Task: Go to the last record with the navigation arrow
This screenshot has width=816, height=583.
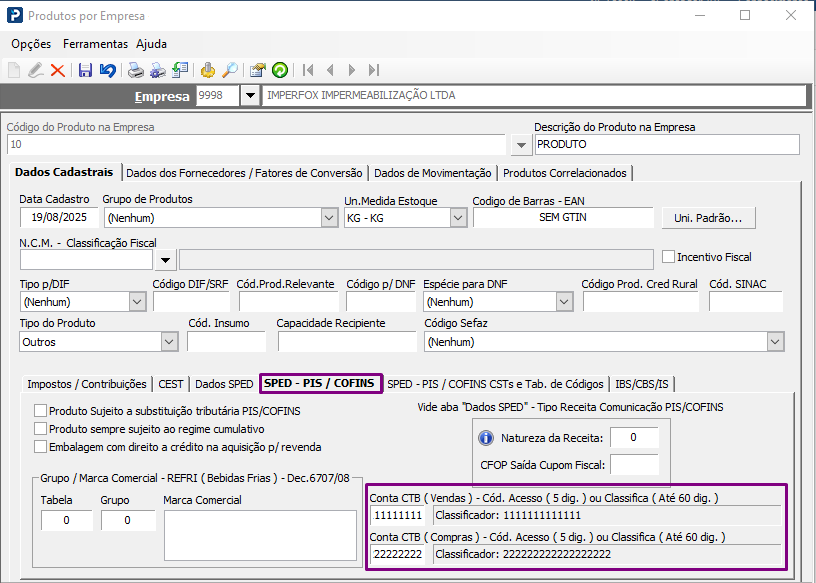Action: click(x=374, y=70)
